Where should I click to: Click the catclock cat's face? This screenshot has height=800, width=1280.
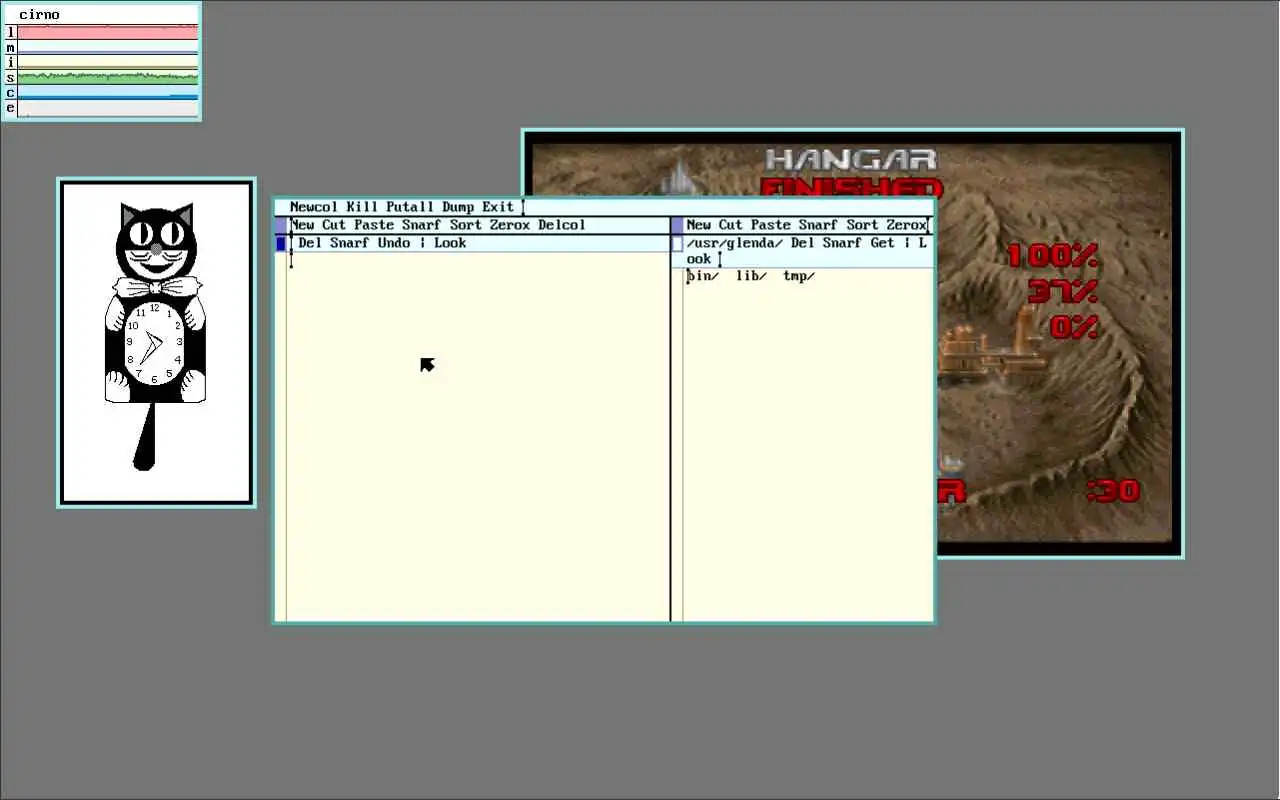156,244
